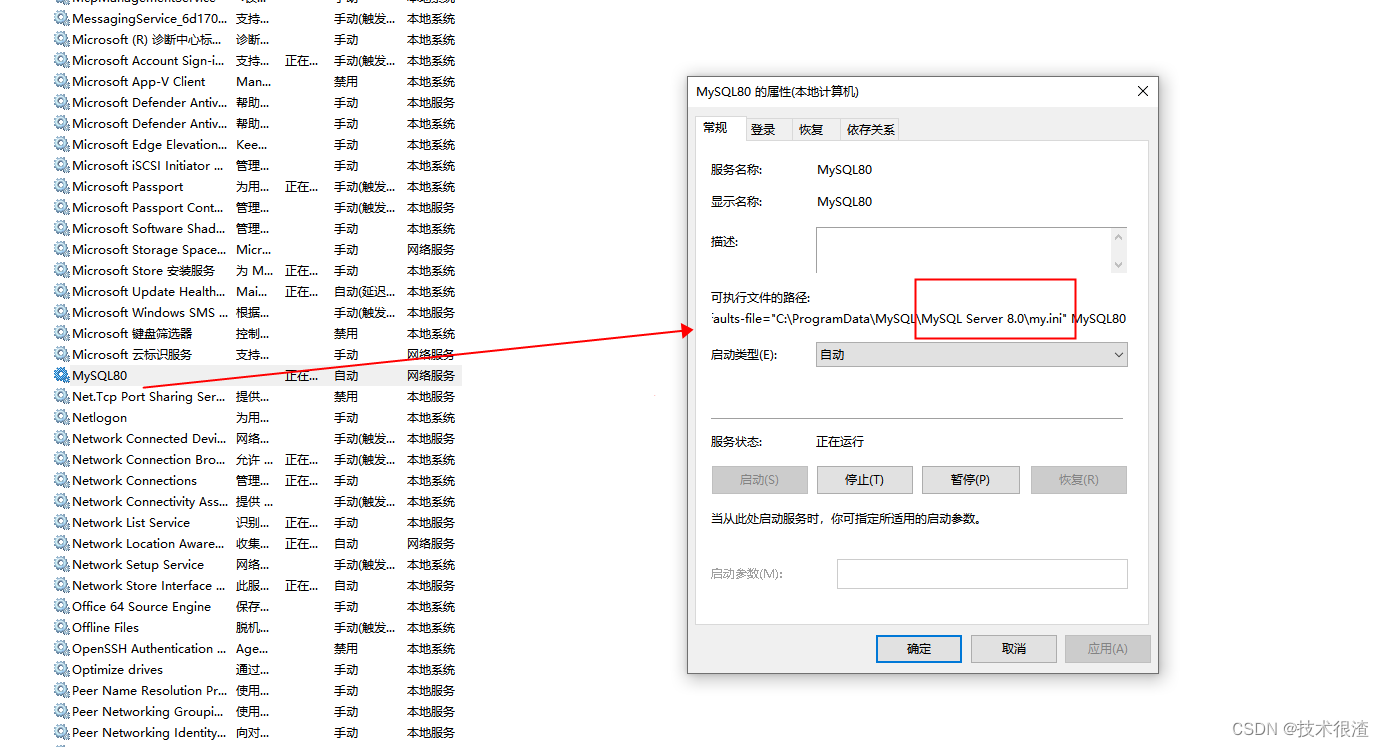The image size is (1384, 747).
Task: Click the Net.Tcp Port Sharing service gear icon
Action: 61,397
